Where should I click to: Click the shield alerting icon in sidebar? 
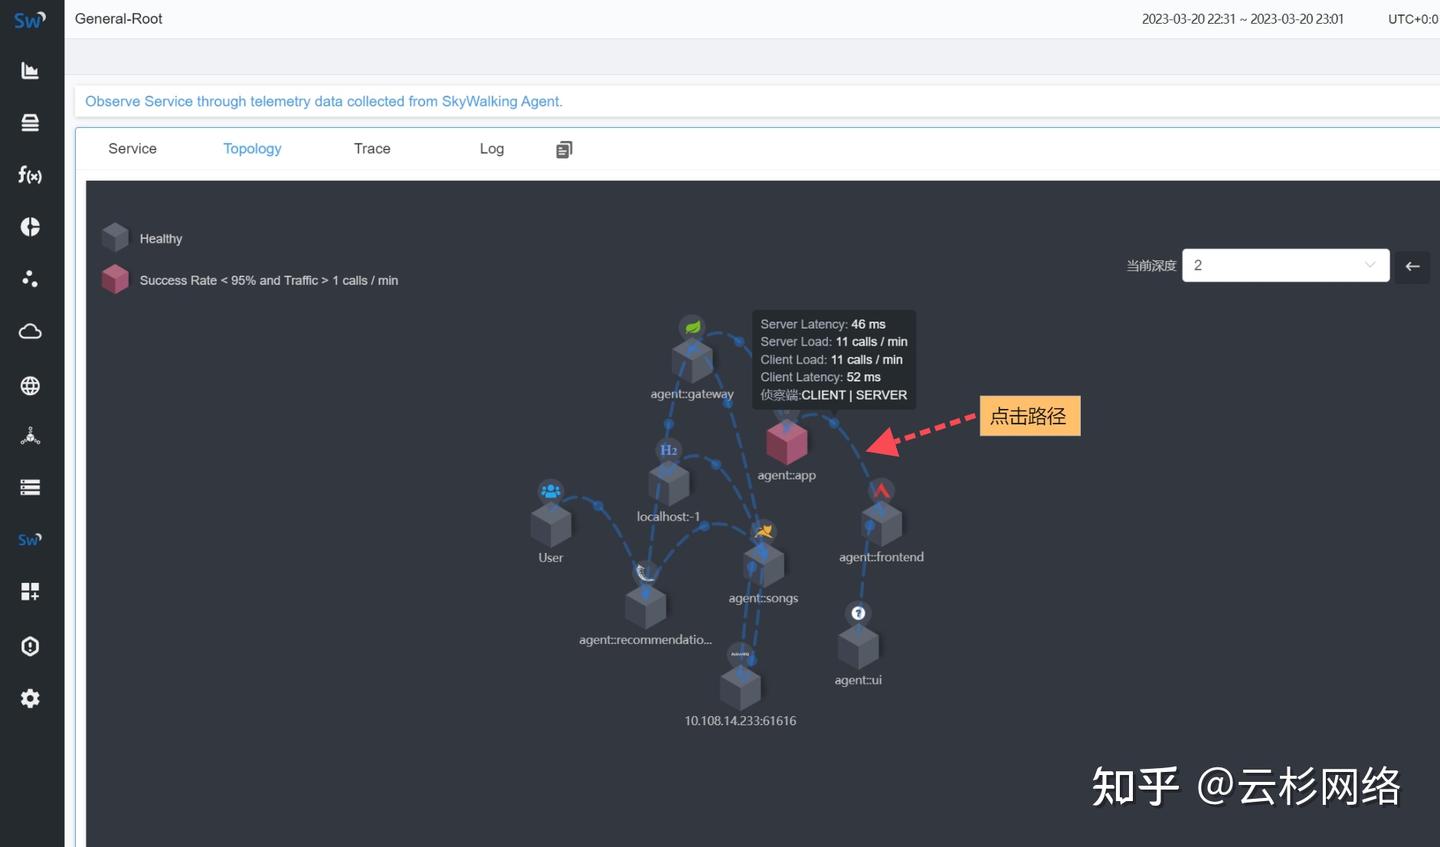pos(30,646)
